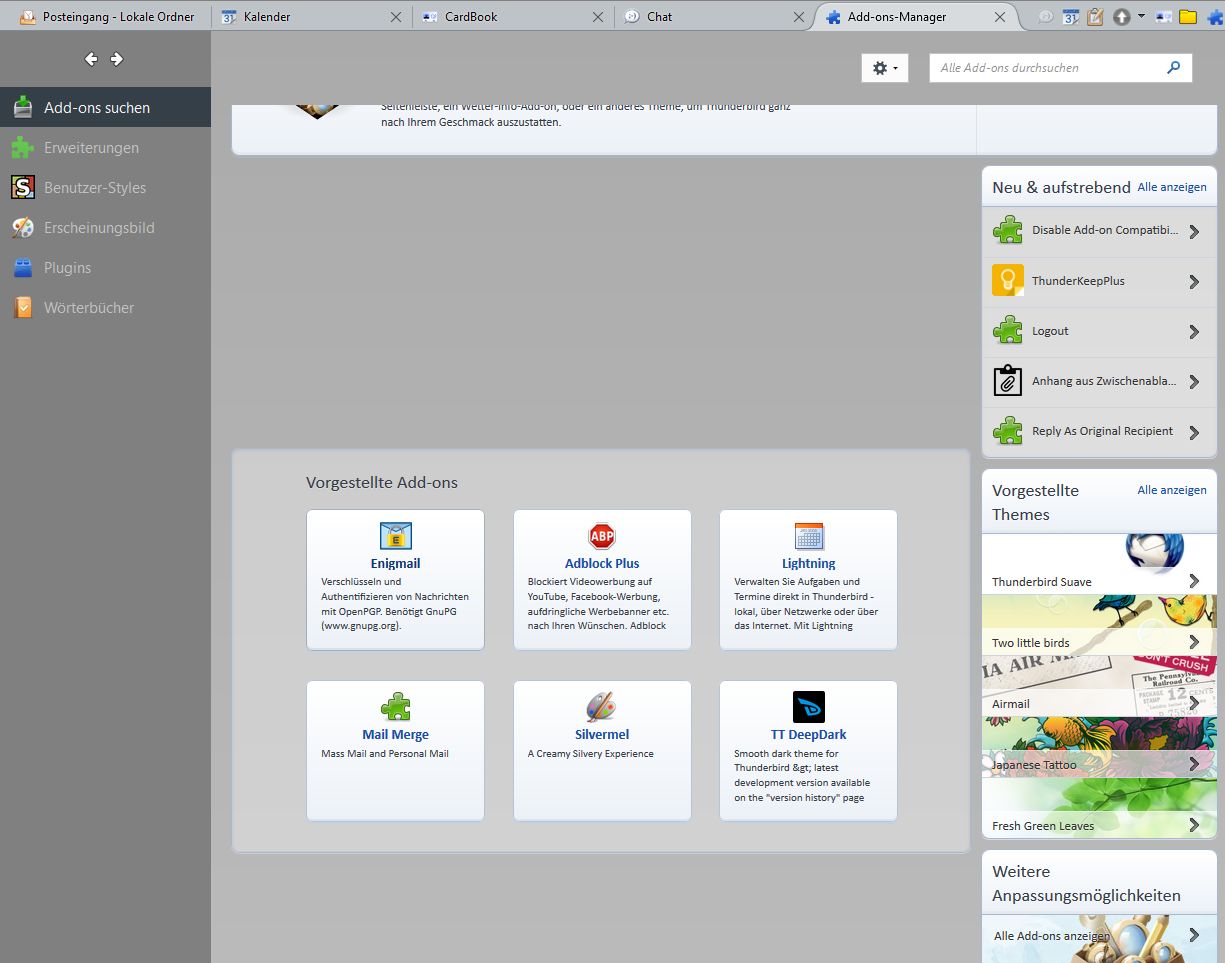Click the Mail Merge description 'Mass Mail and Personal Mail'
Screen dimensions: 1225x963
pyautogui.click(x=385, y=754)
